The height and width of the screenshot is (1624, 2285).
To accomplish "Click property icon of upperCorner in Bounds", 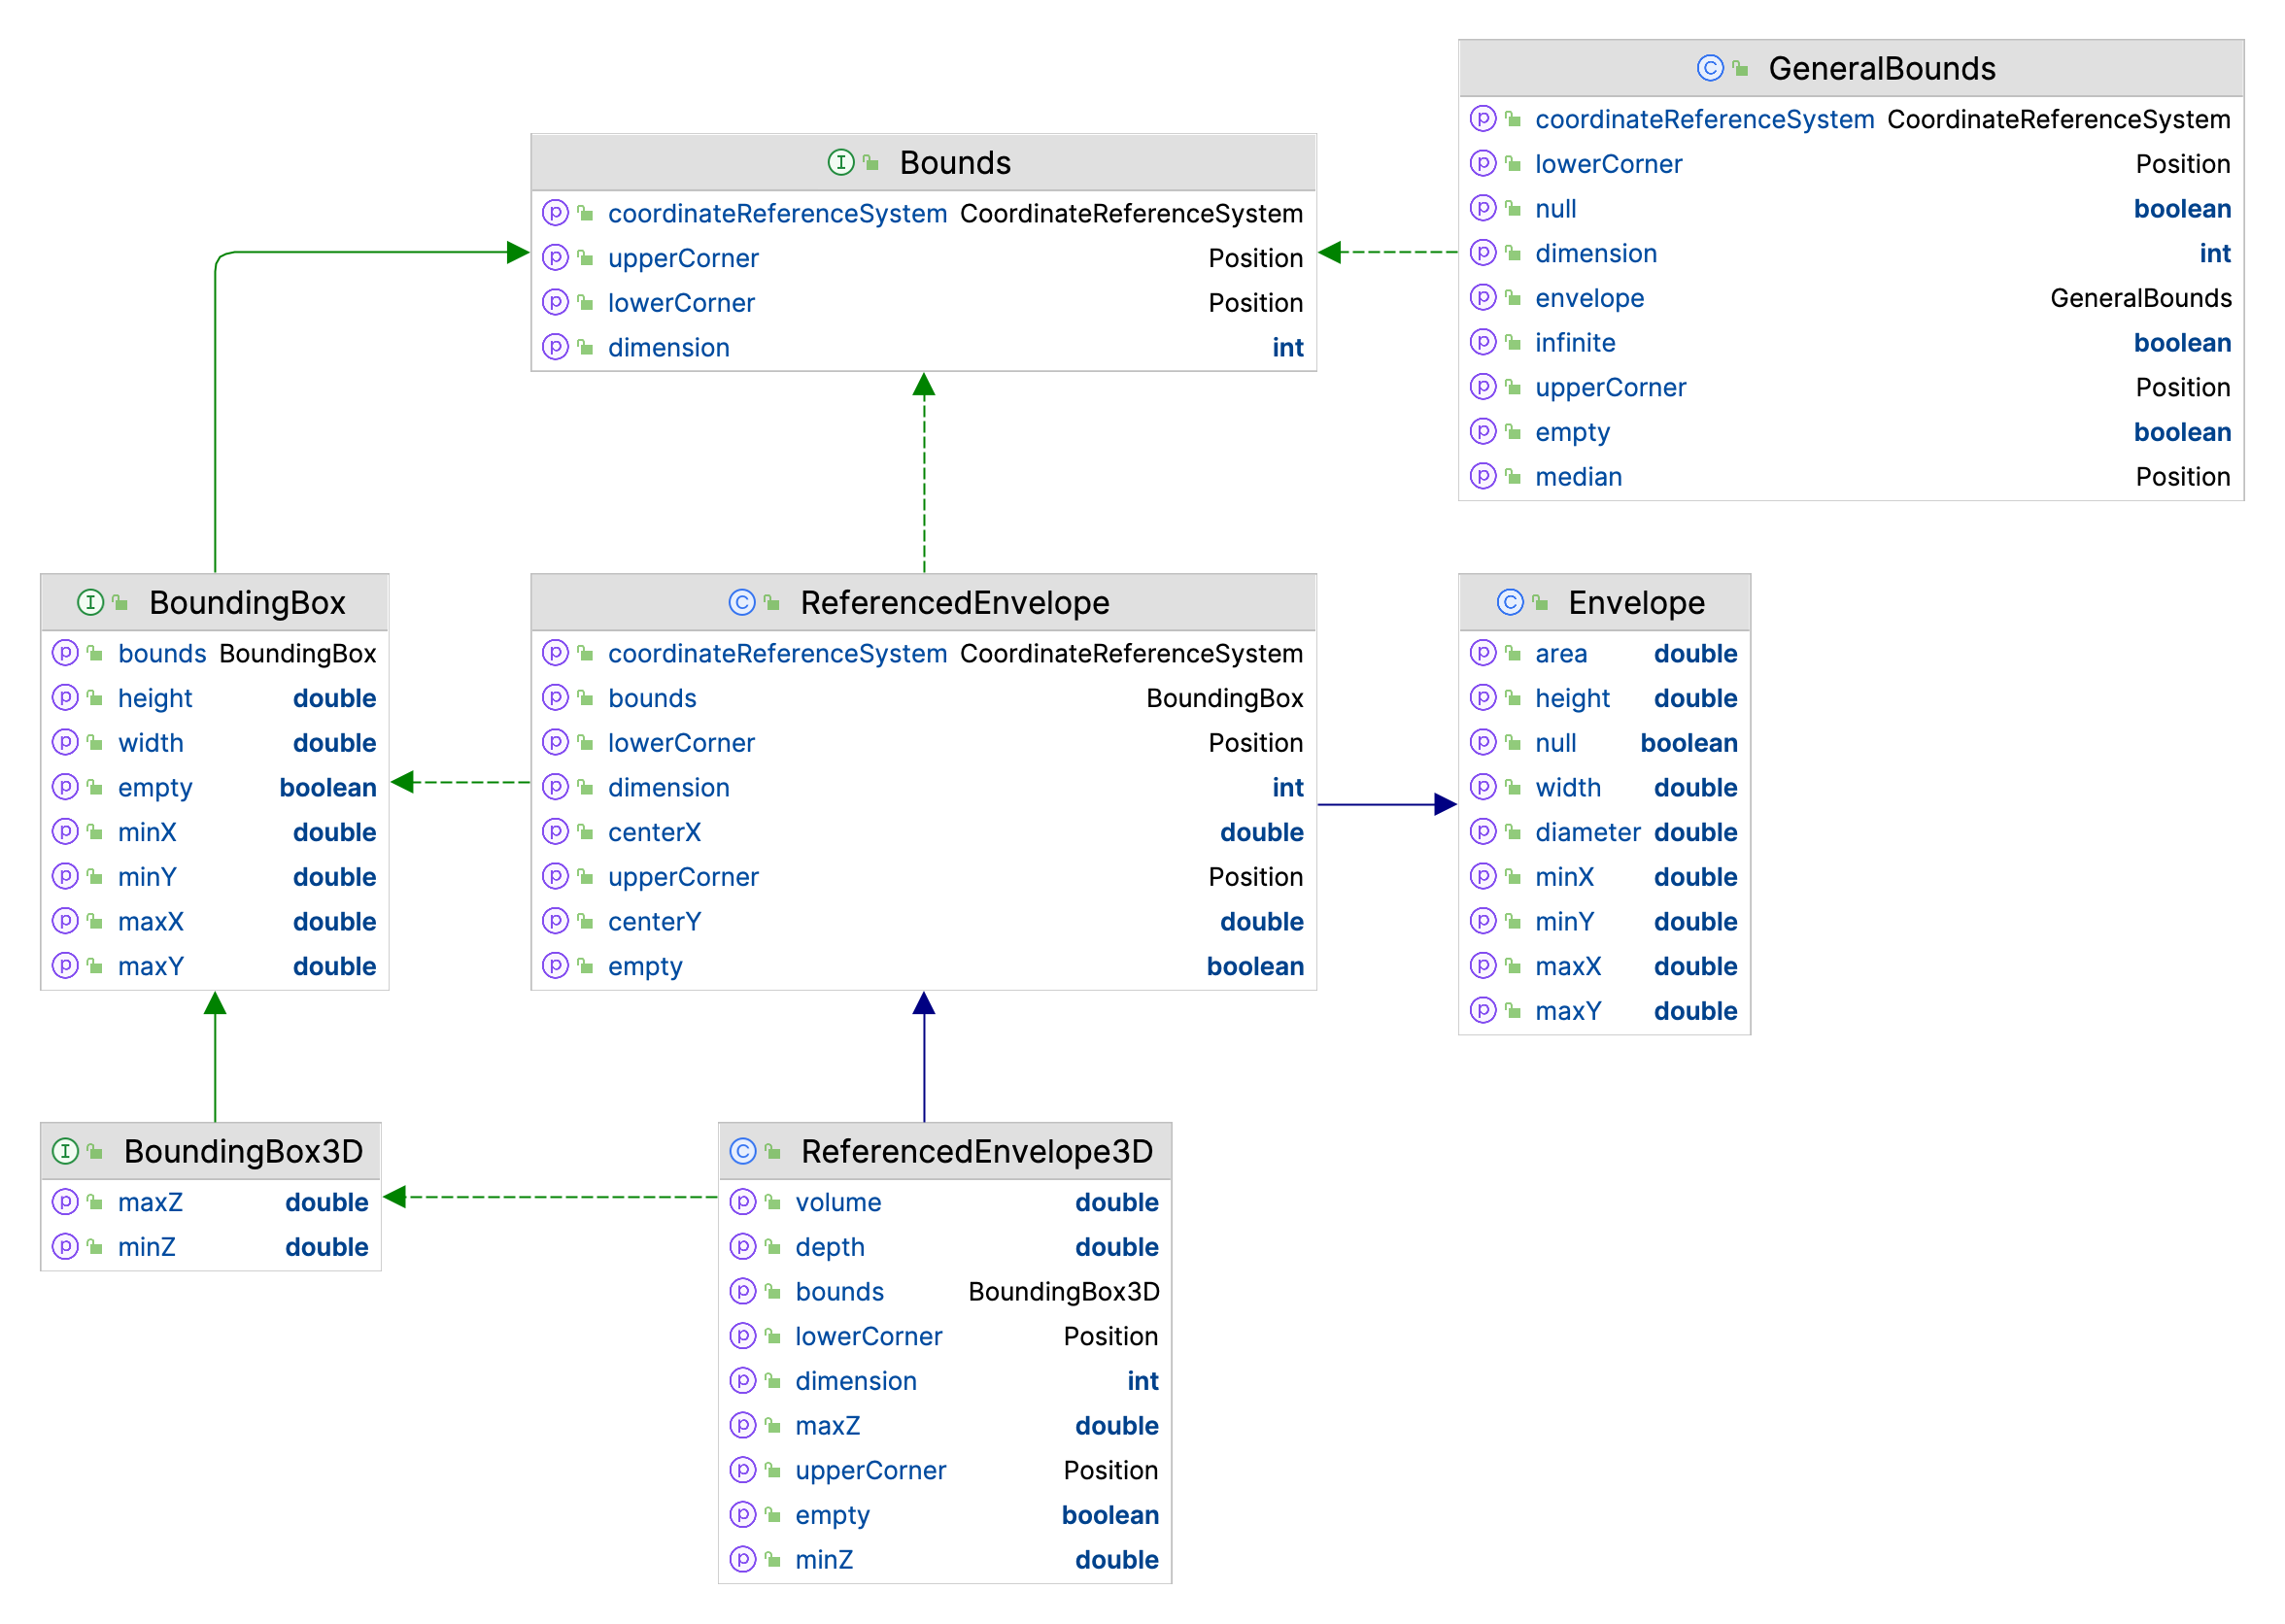I will [555, 258].
